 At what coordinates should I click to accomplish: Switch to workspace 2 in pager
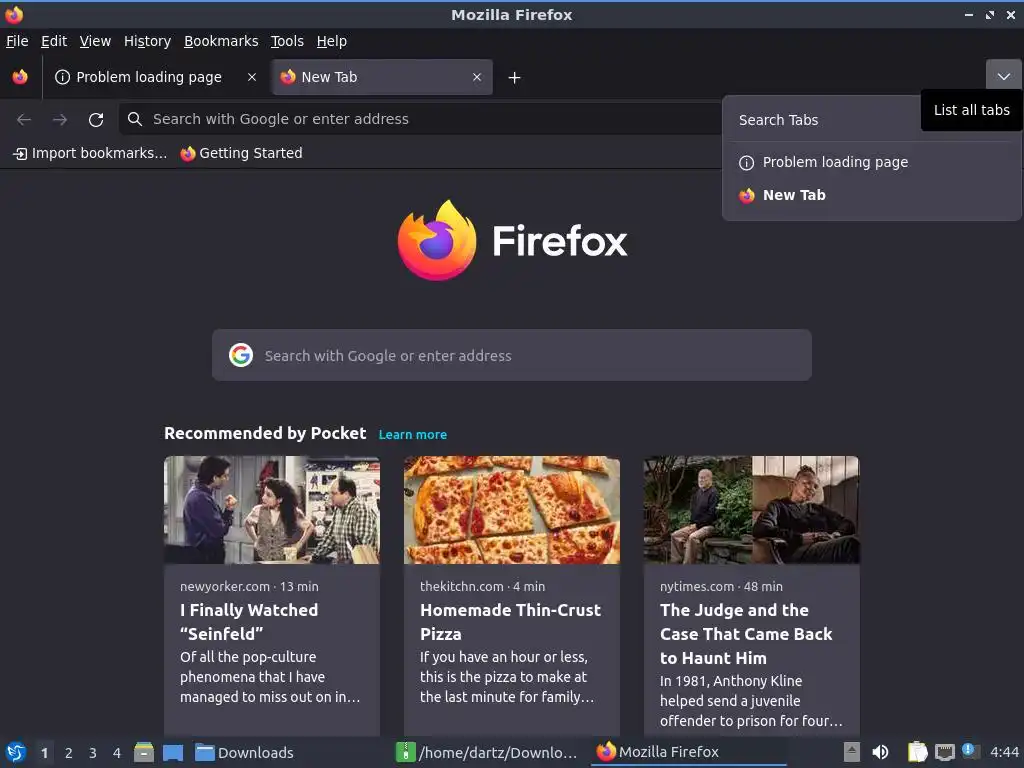point(69,753)
